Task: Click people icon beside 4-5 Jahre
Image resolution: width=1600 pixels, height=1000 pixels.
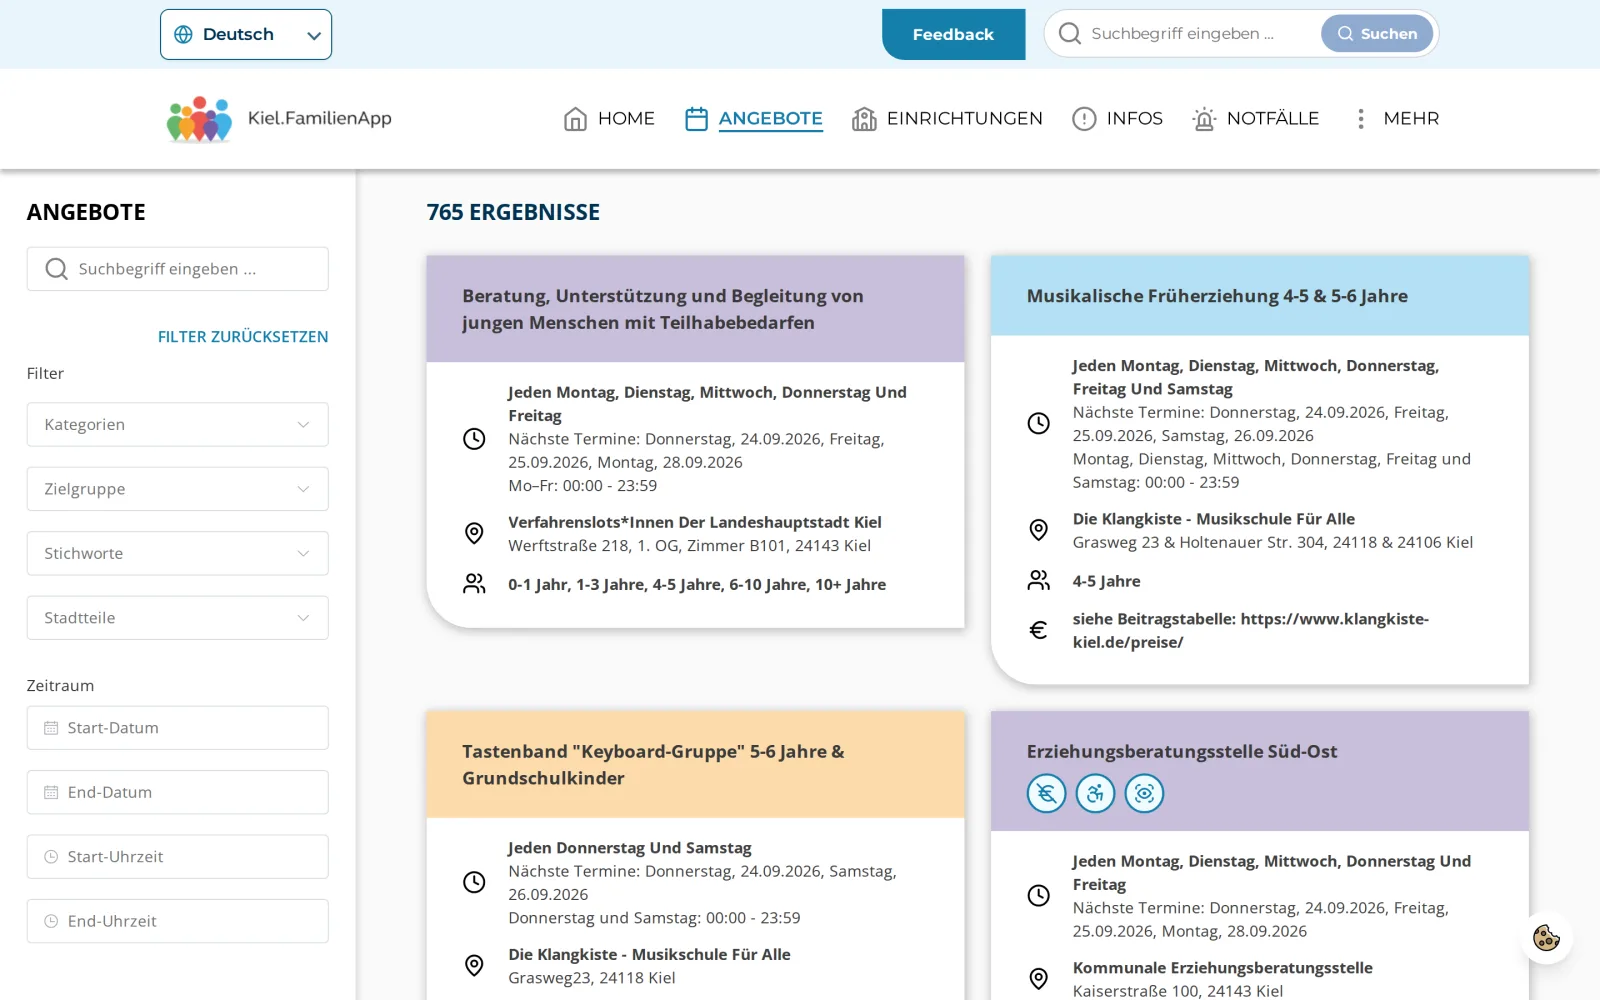Action: 1038,580
